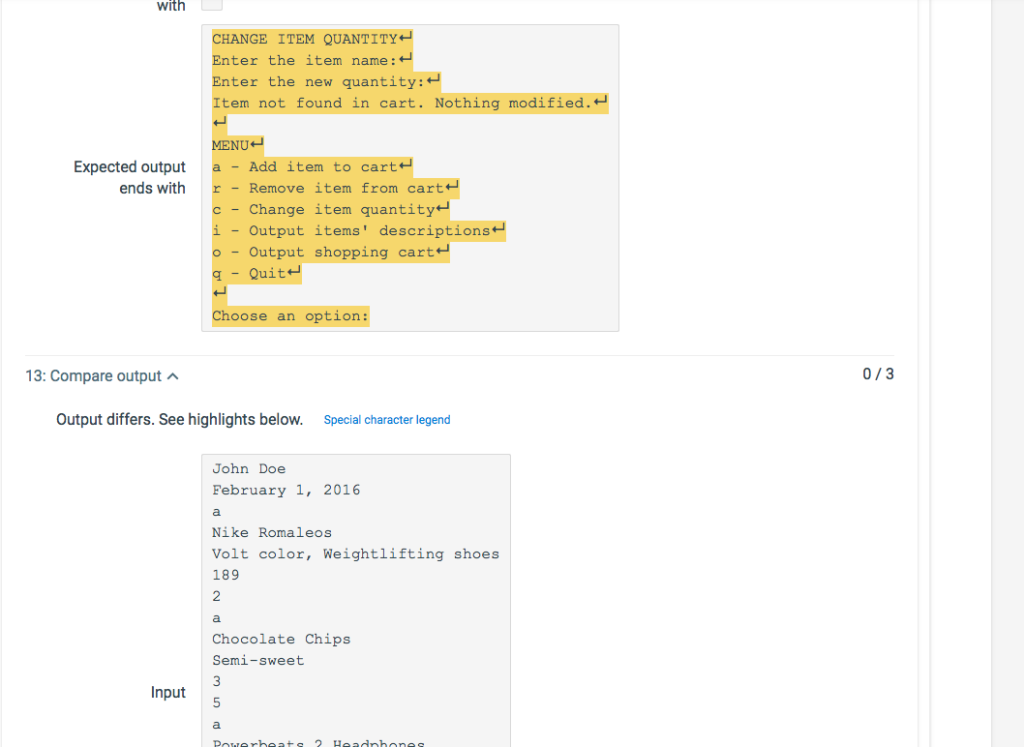
Task: Click 'c - Change item quantity' line
Action: click(330, 210)
